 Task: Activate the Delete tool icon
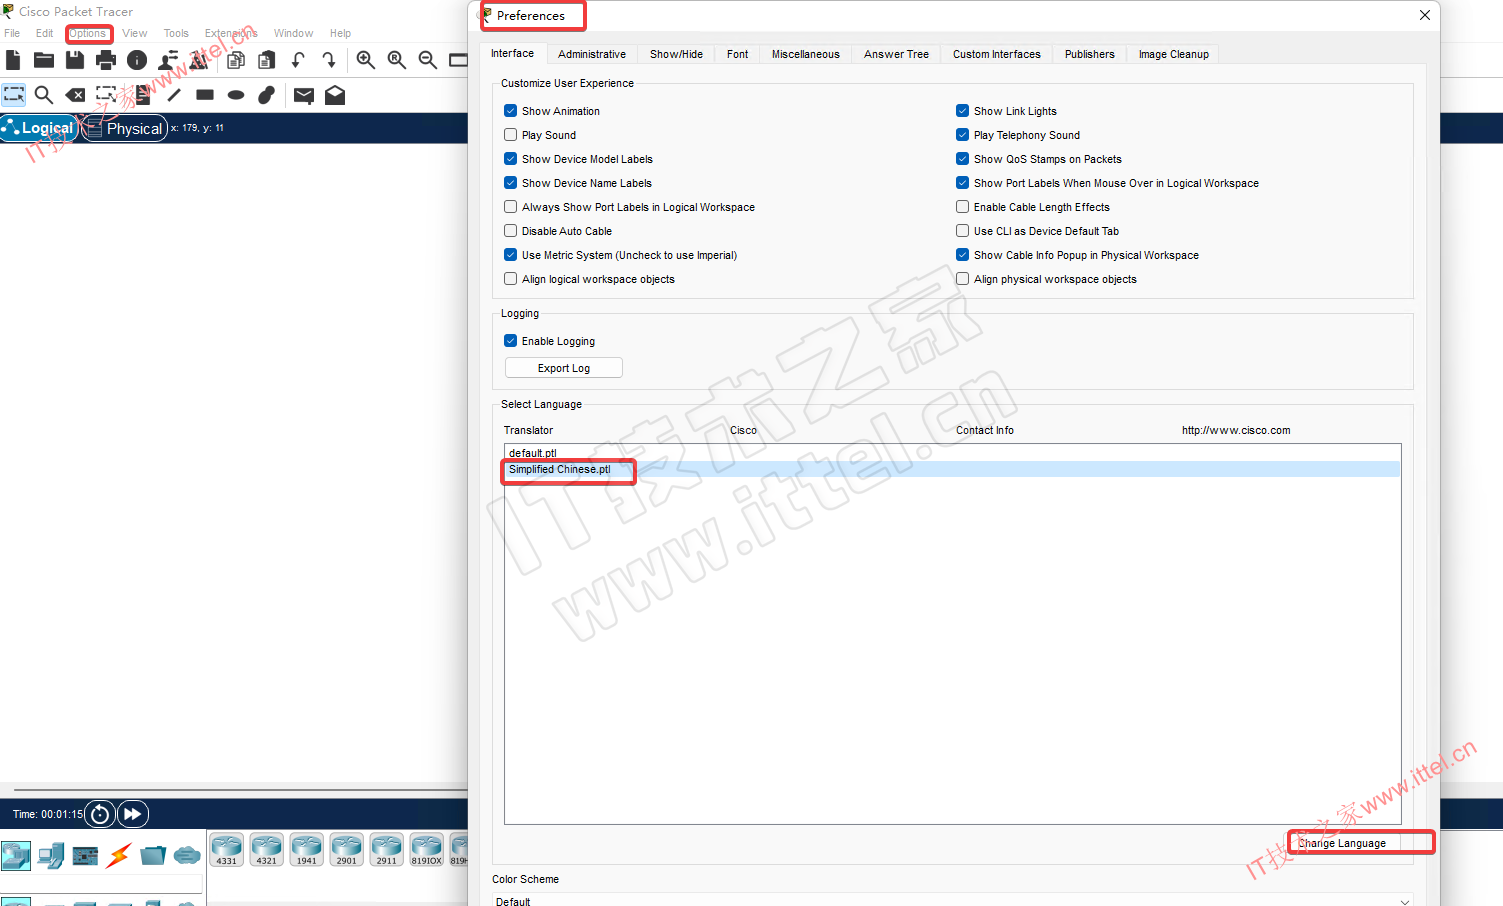[x=75, y=95]
